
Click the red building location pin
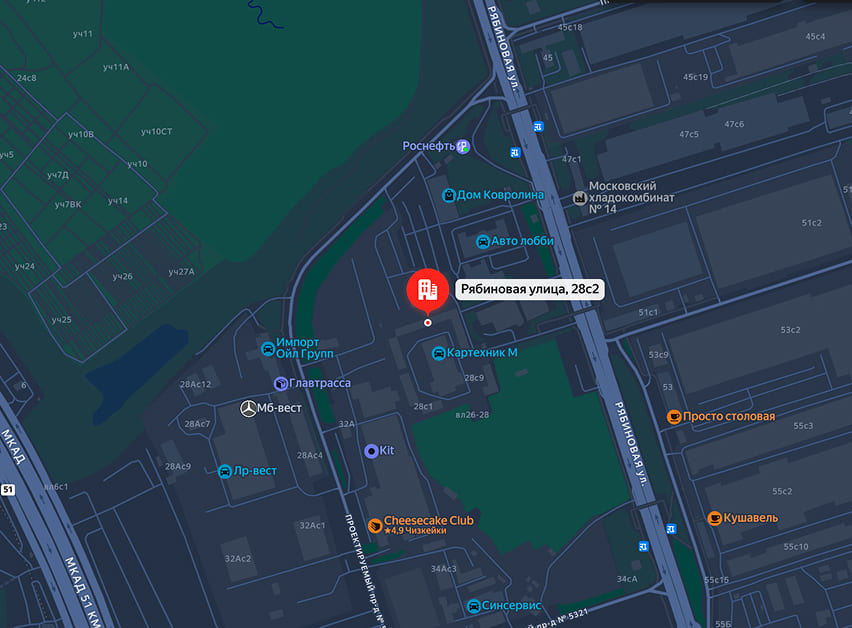pos(428,290)
